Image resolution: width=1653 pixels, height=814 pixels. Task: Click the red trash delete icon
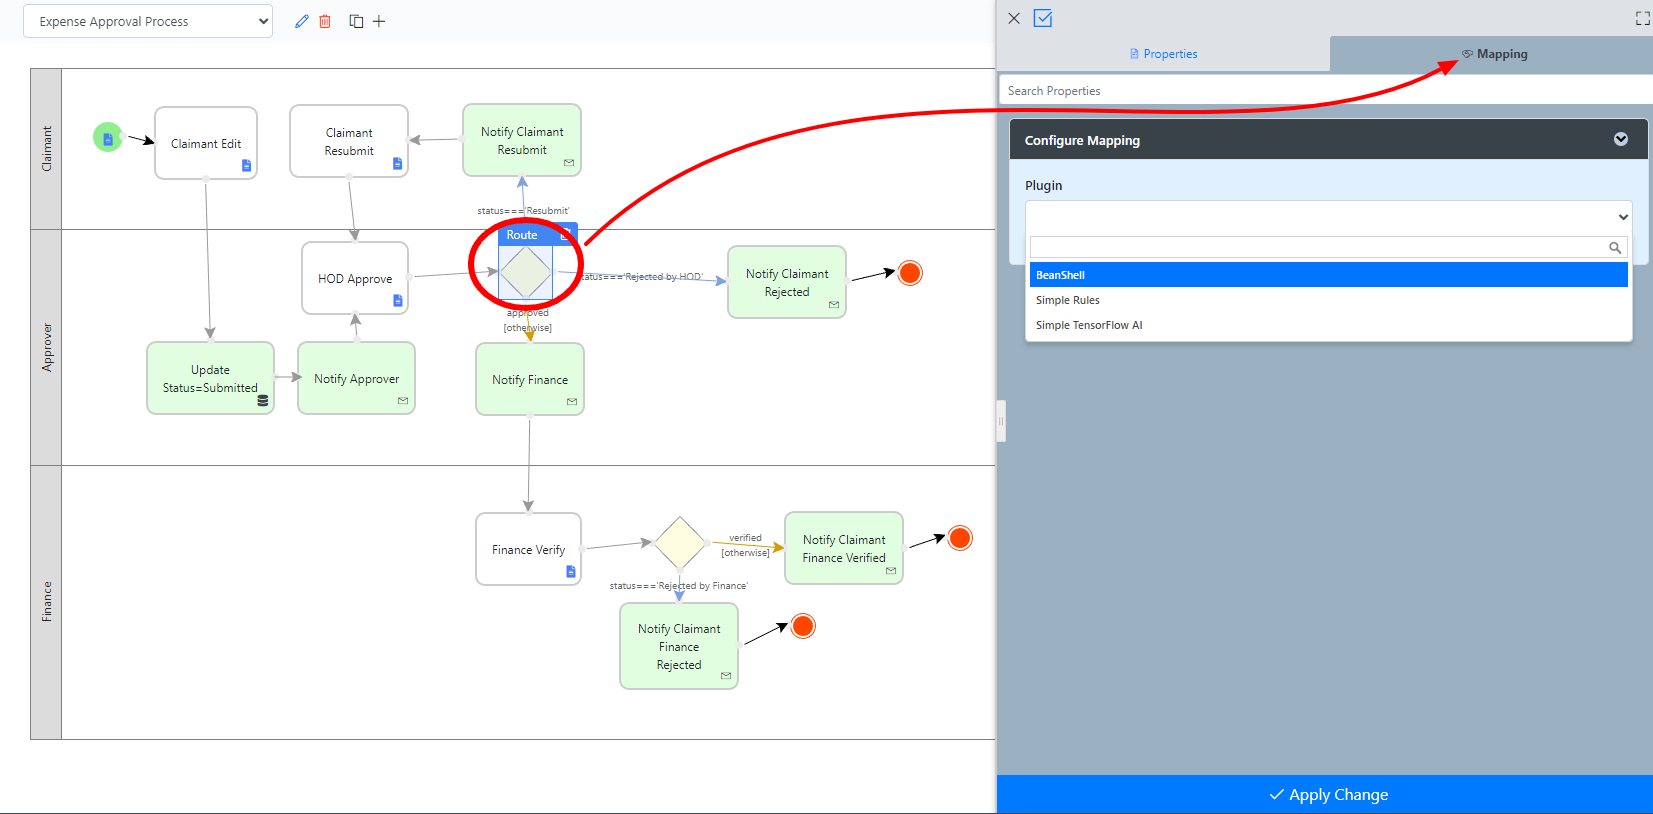tap(325, 21)
